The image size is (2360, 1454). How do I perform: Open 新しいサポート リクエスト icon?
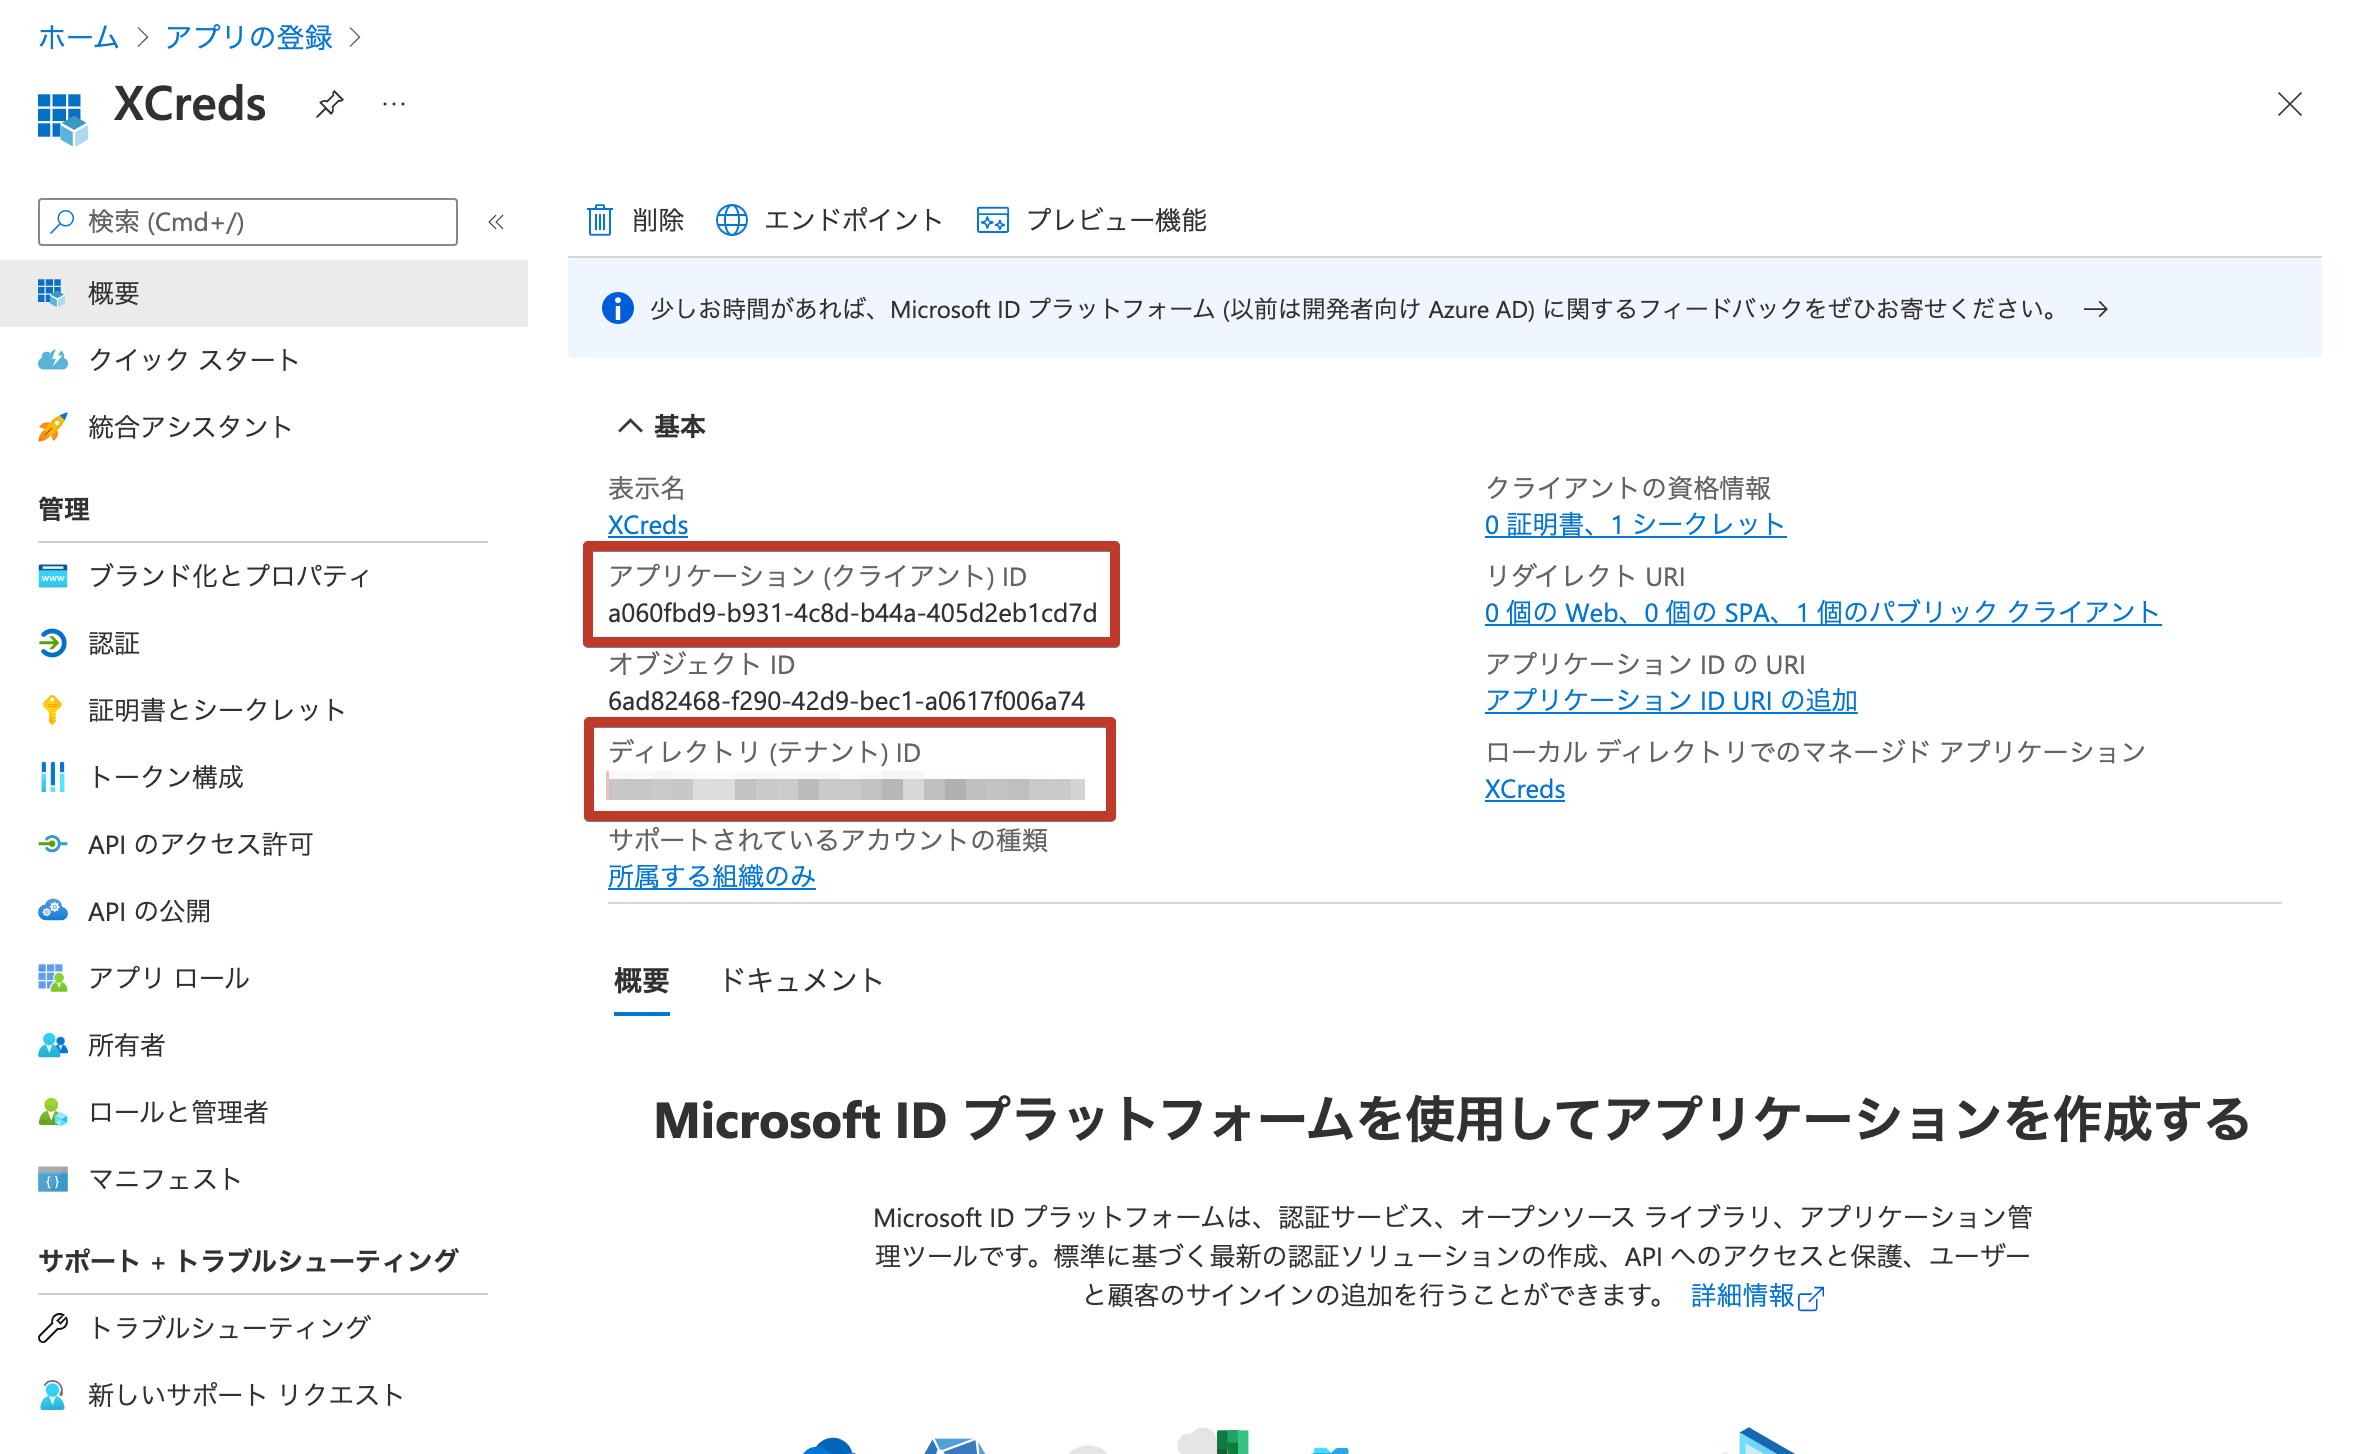pos(52,1394)
